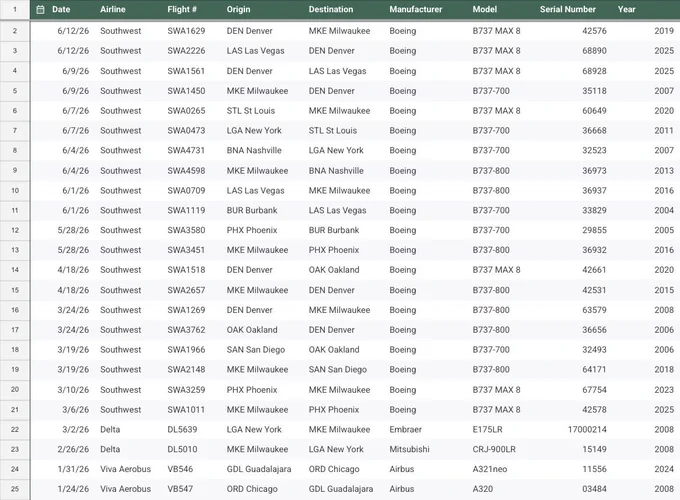Click flight number SWA3580 cell
This screenshot has height=500, width=680.
point(186,230)
